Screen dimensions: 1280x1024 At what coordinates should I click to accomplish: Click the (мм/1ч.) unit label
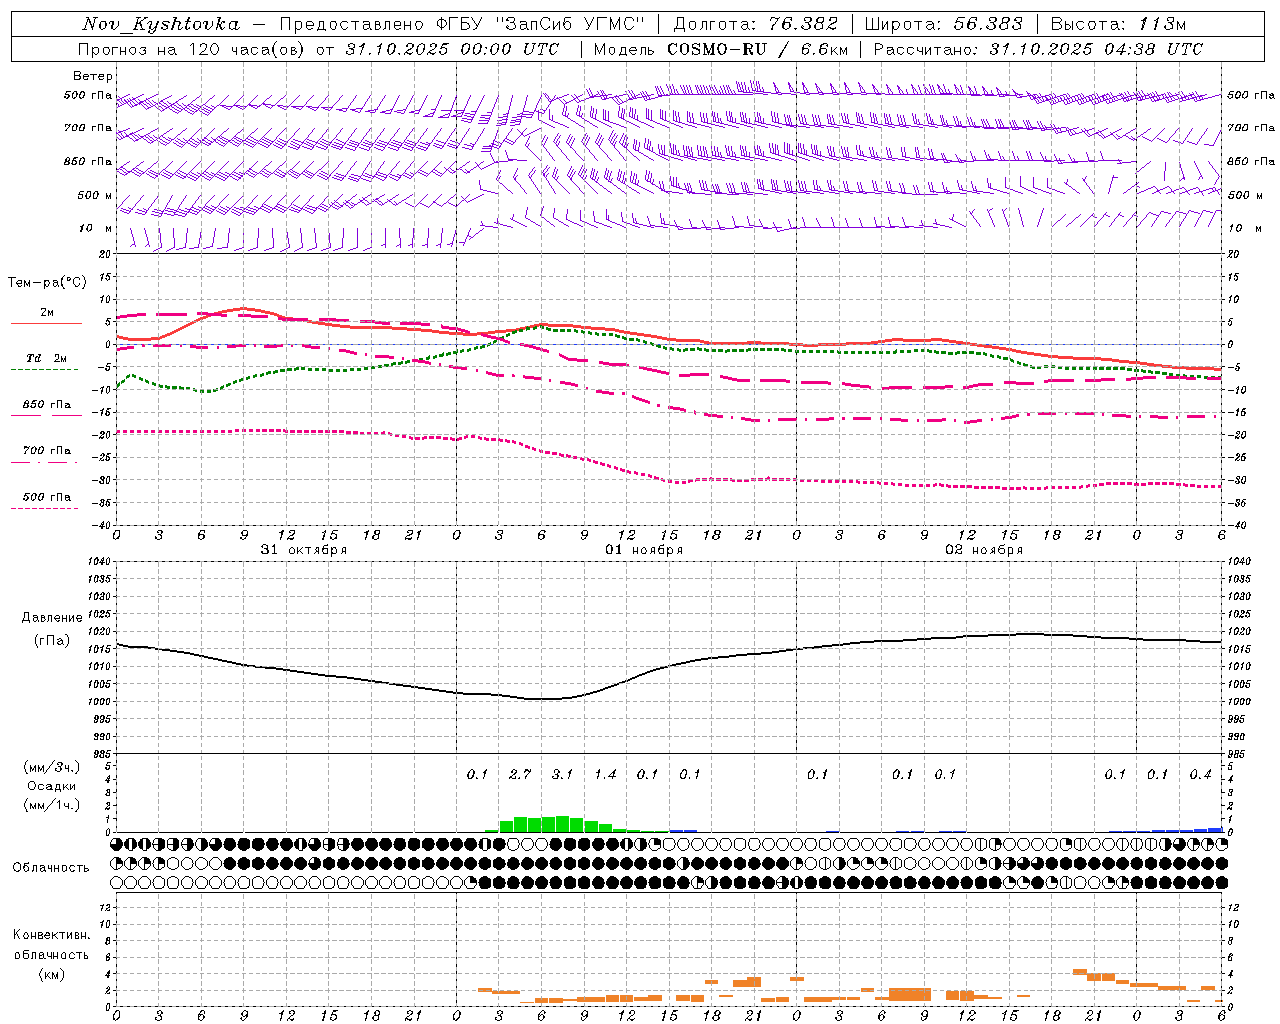[x=51, y=805]
